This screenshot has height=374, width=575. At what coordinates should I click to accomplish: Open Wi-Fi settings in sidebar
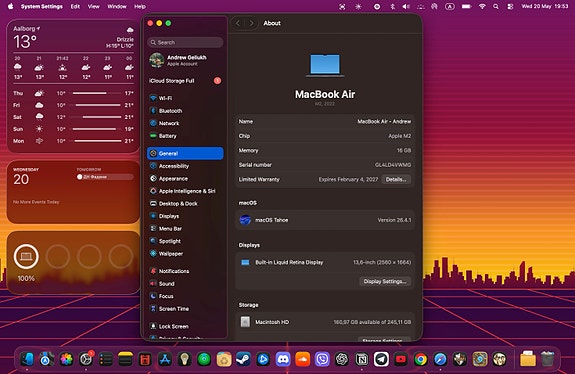tap(185, 98)
